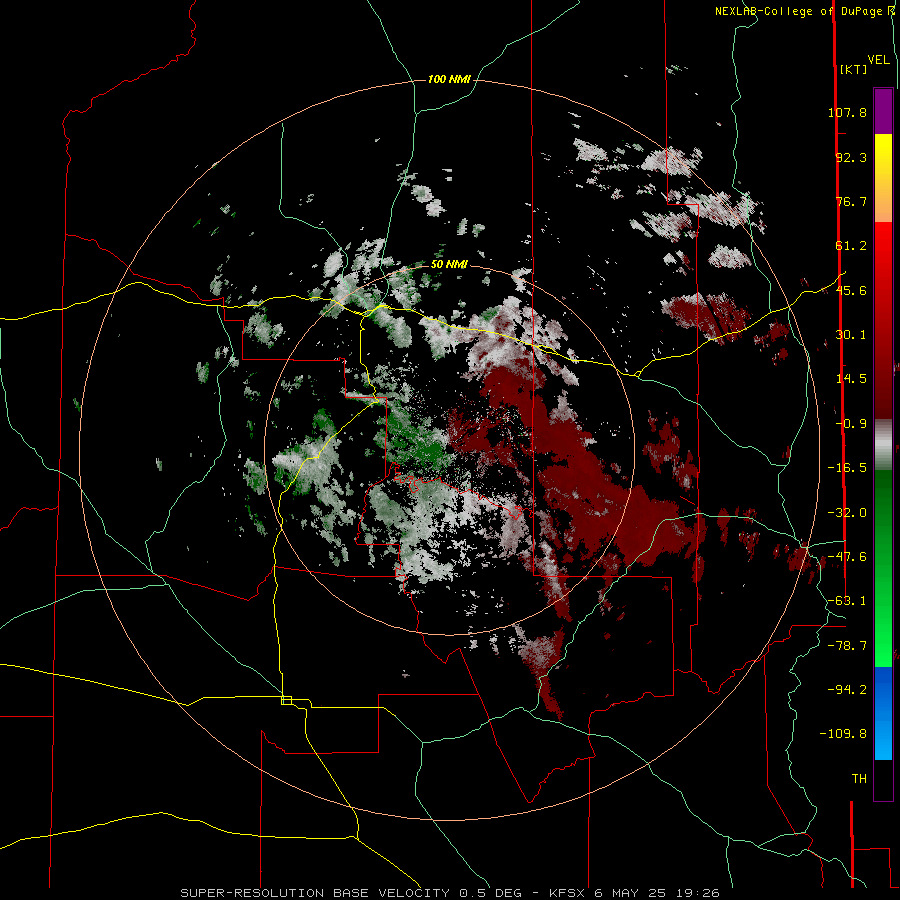This screenshot has height=900, width=900.
Task: Click the [KT] units label
Action: 853,69
